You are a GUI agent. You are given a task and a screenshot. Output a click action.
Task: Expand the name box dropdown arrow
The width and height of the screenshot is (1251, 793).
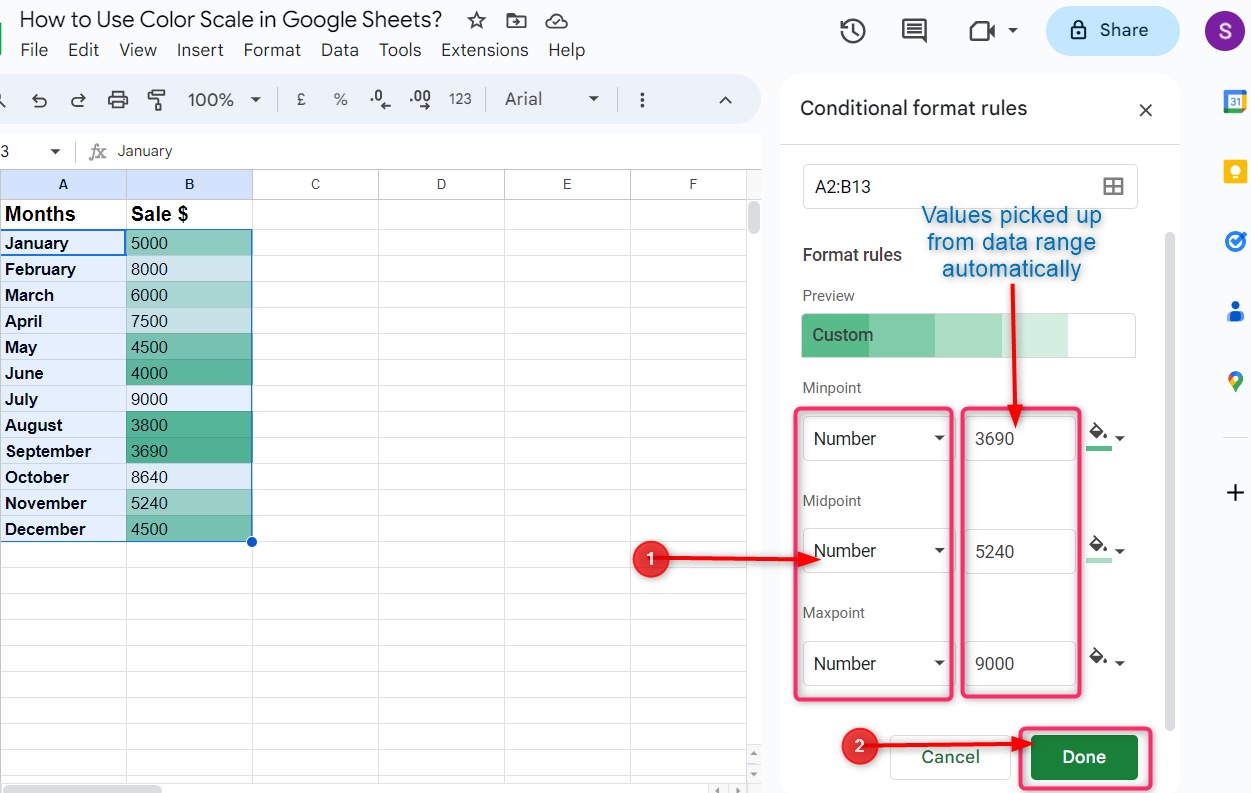point(55,151)
